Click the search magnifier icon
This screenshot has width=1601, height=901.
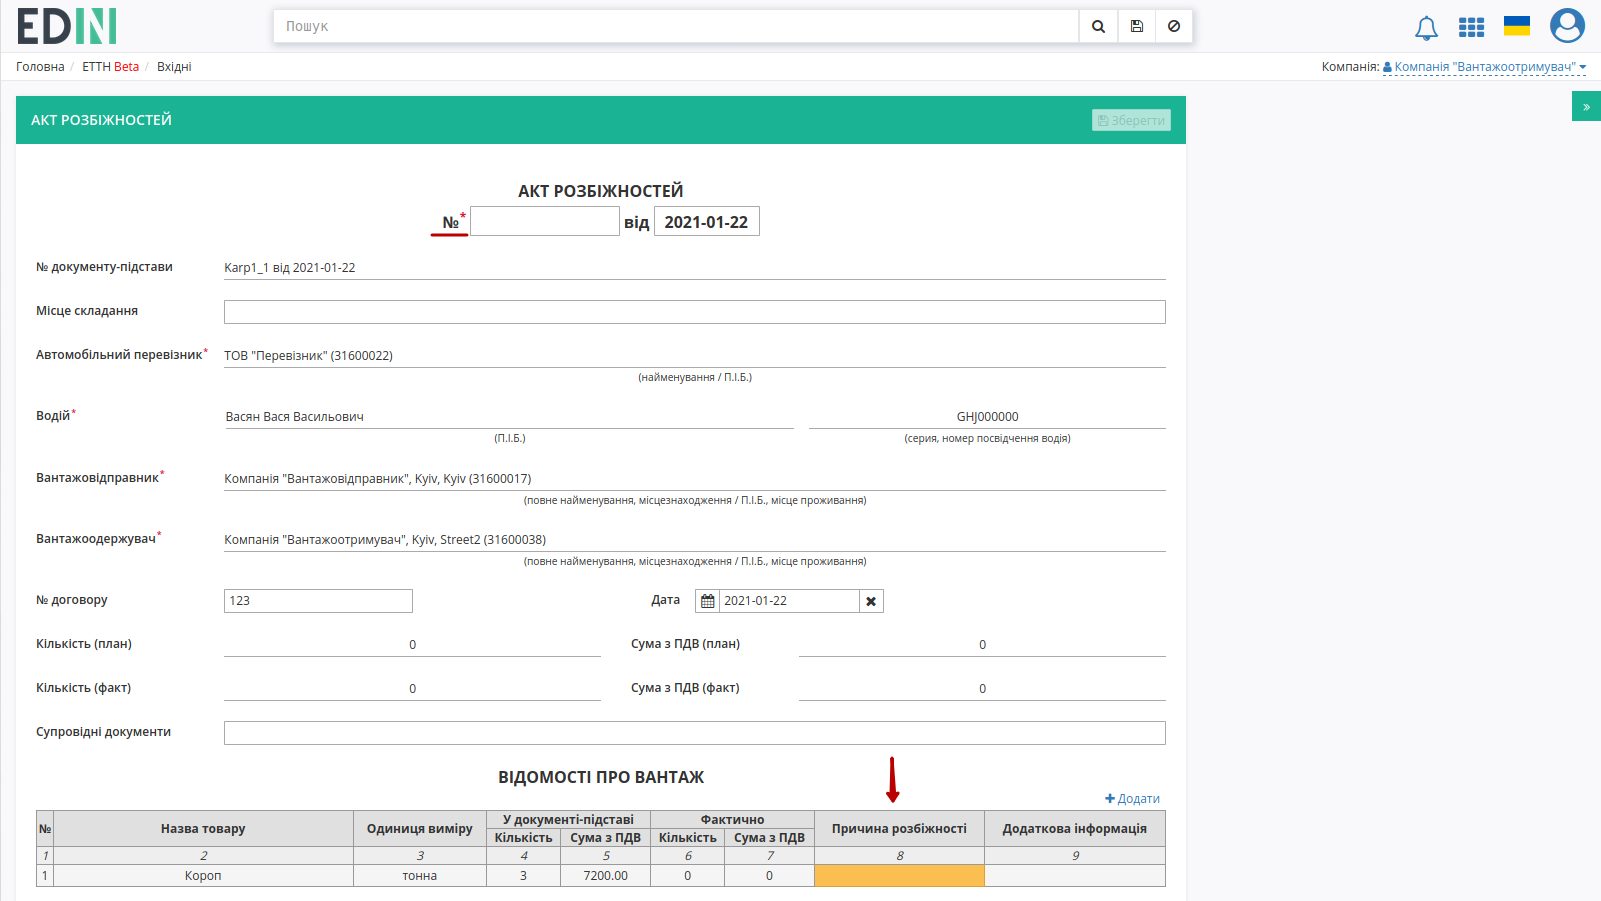click(x=1098, y=26)
